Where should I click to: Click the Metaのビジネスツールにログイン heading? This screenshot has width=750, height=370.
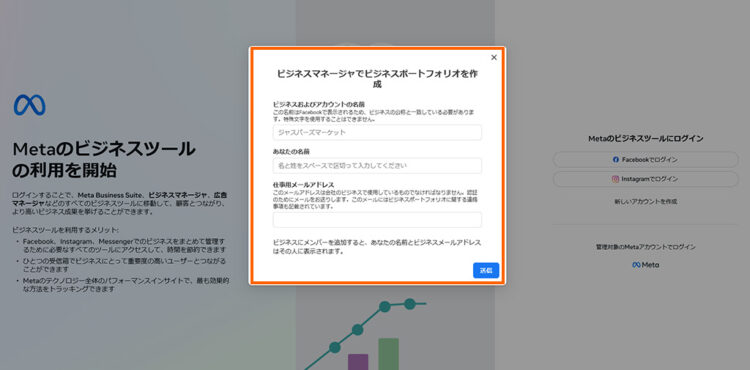click(646, 139)
